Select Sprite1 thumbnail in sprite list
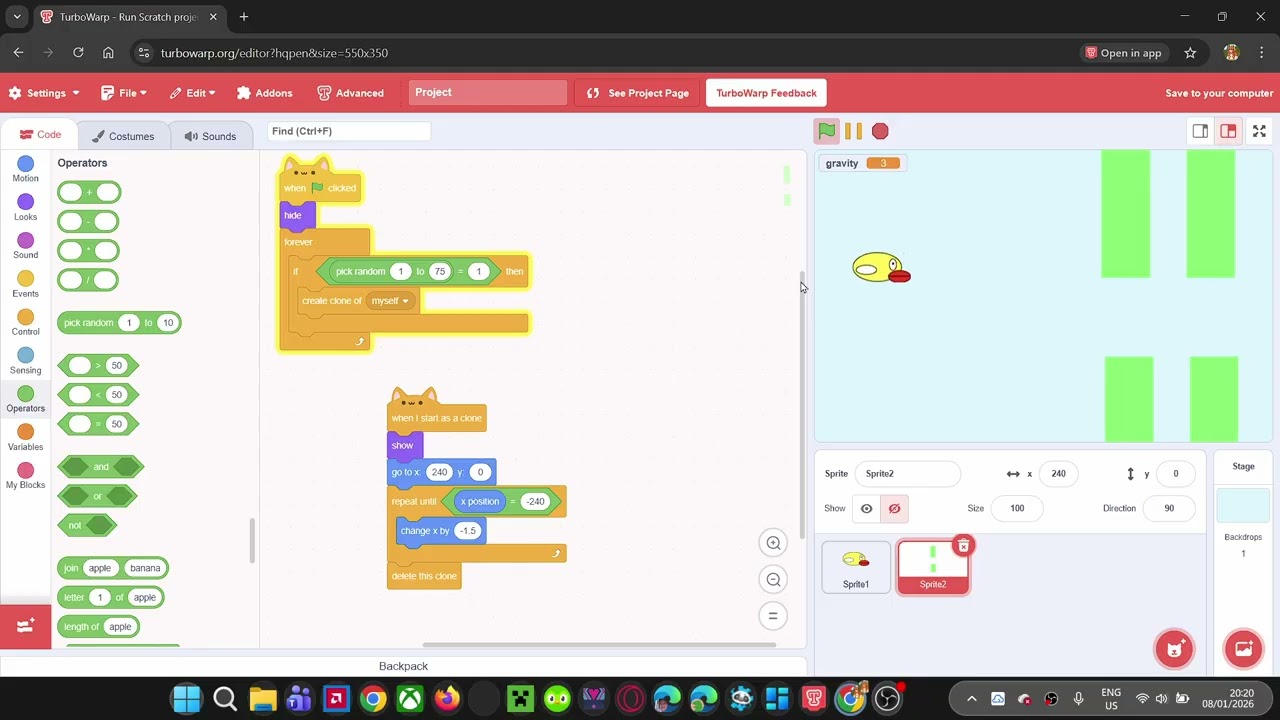 (x=856, y=567)
